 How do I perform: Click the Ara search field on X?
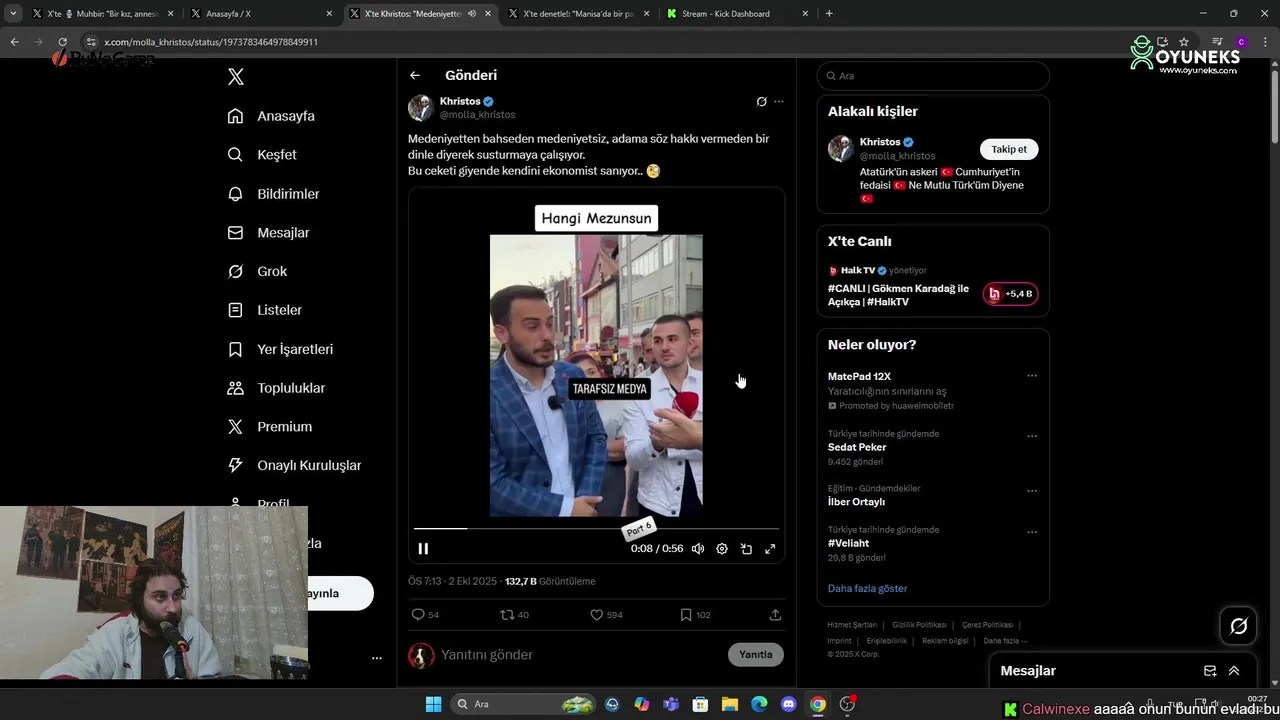[x=933, y=76]
